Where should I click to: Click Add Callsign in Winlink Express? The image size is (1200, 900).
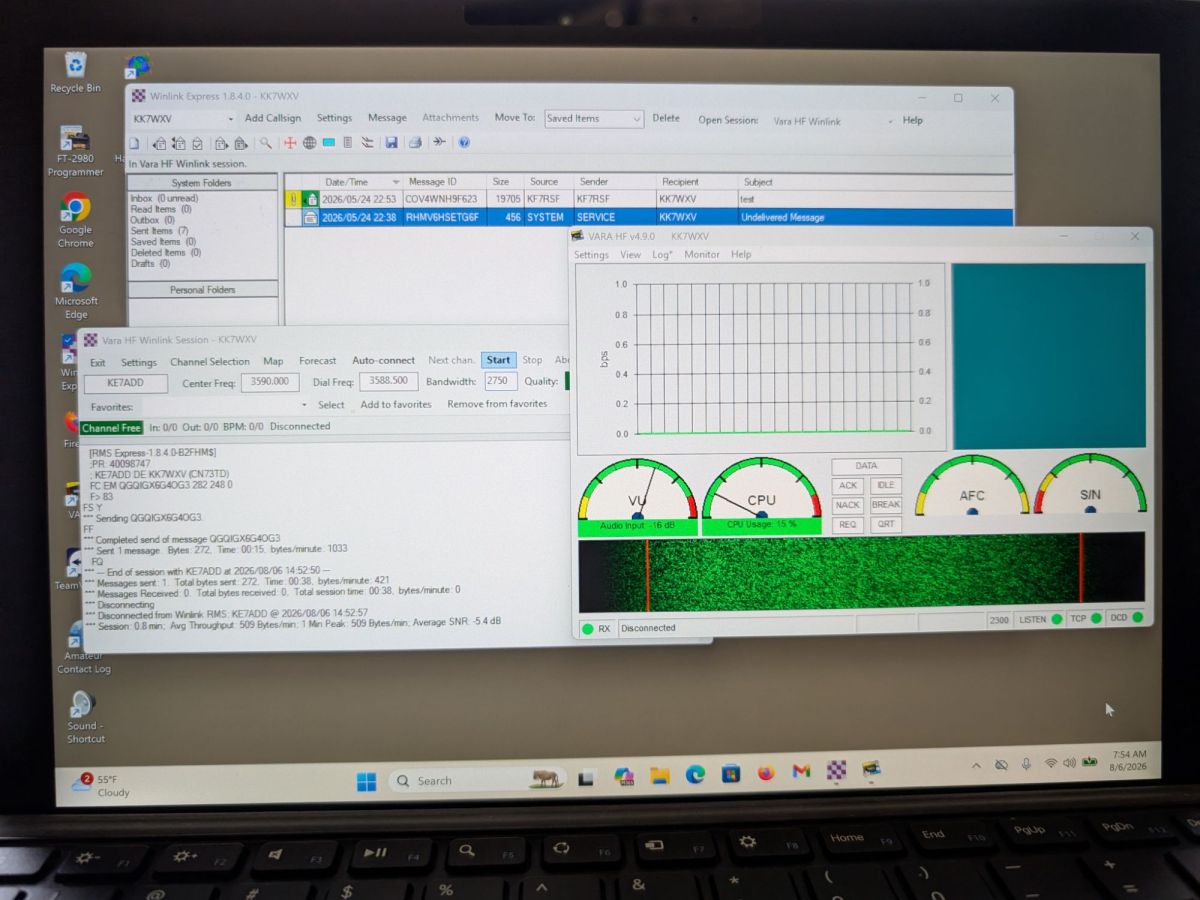click(x=273, y=118)
